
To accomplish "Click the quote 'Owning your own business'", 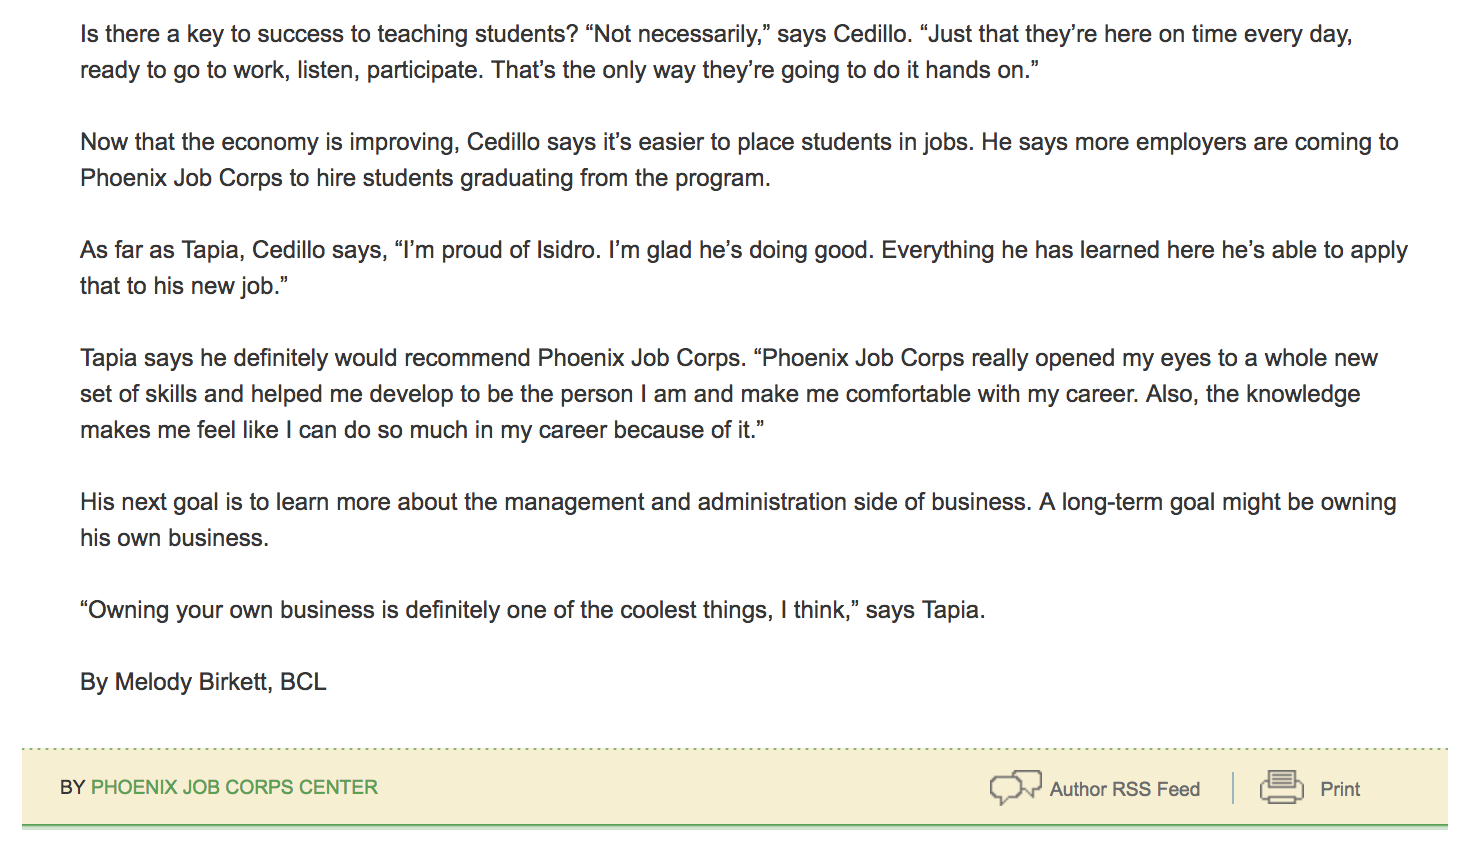I will click(533, 610).
